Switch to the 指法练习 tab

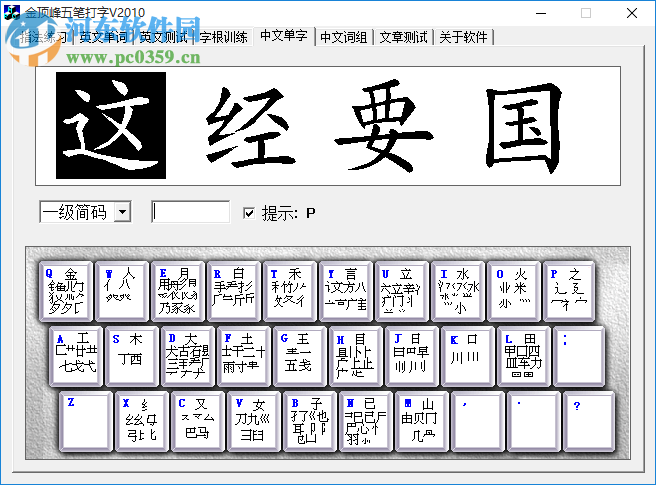click(43, 37)
